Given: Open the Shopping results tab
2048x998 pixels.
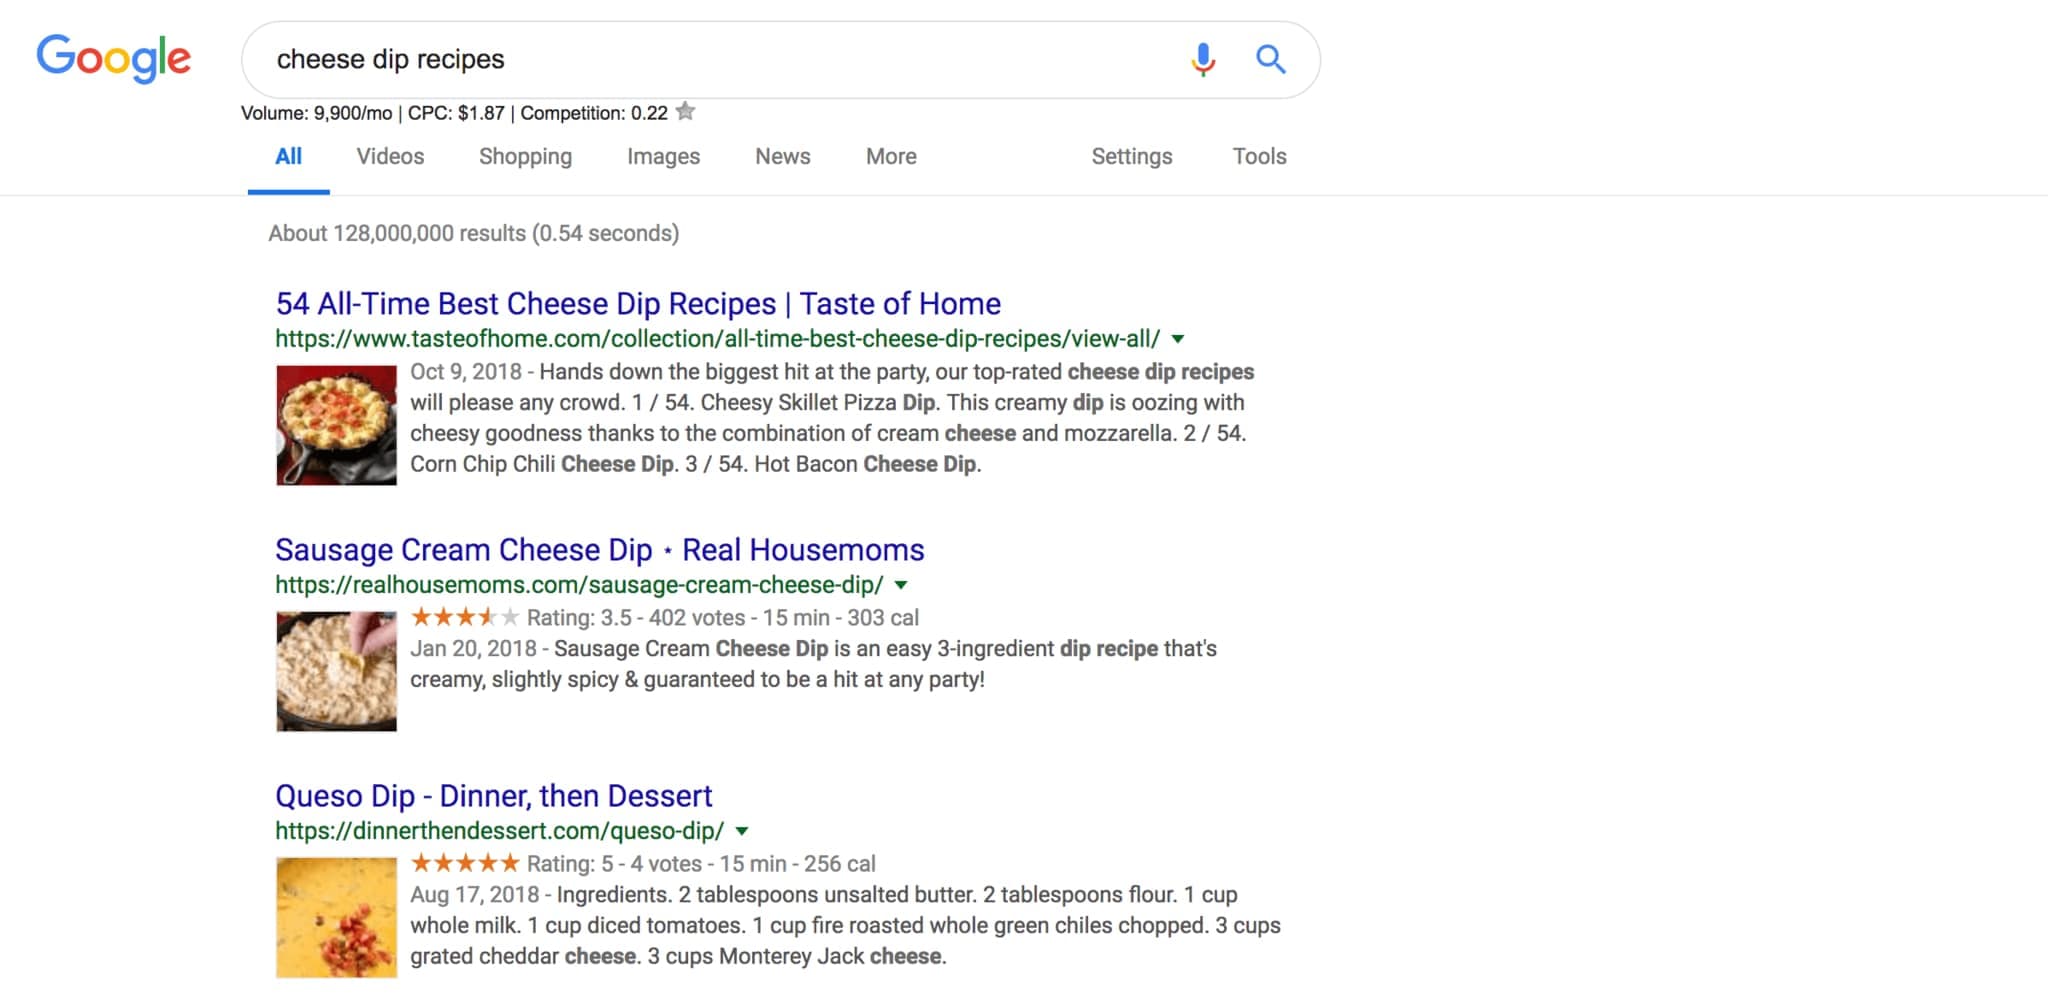Looking at the screenshot, I should point(525,157).
